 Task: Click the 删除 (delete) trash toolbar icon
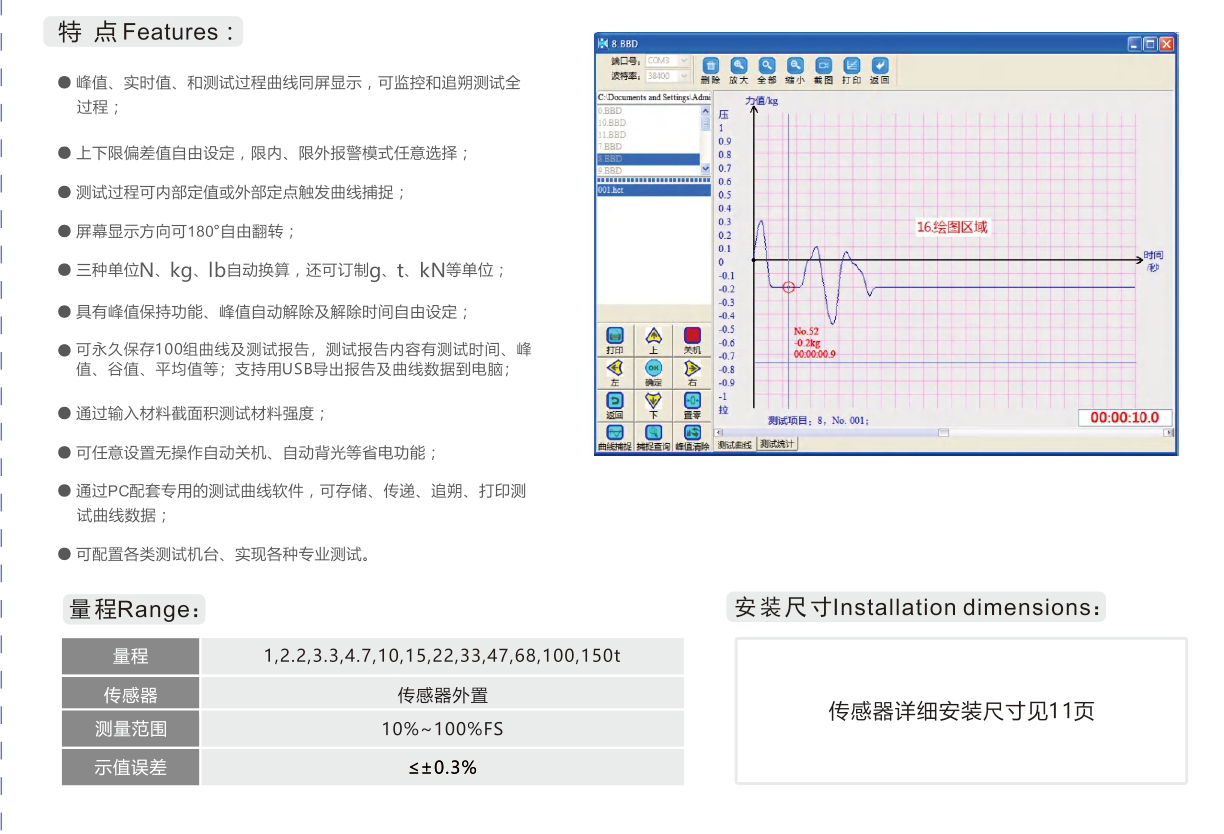click(x=710, y=64)
